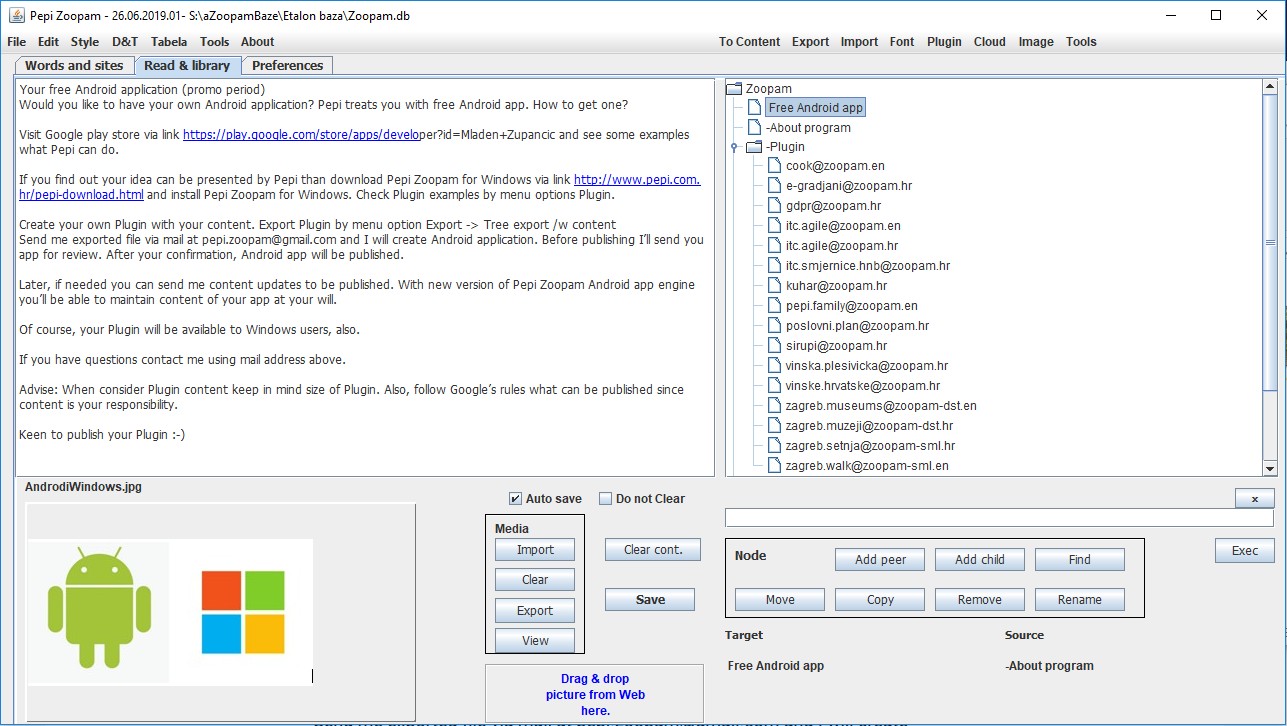This screenshot has width=1287, height=726.
Task: Click file icon beside zagreb.walk@zoopam-sml.en
Action: click(x=774, y=466)
